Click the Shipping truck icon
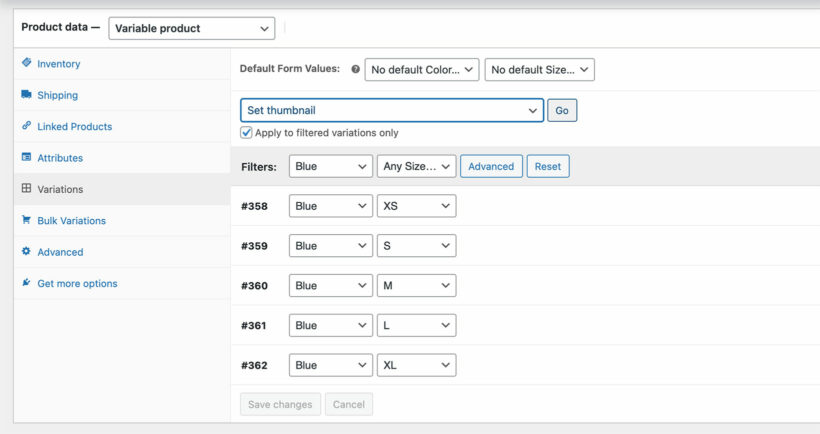This screenshot has width=820, height=434. 26,95
